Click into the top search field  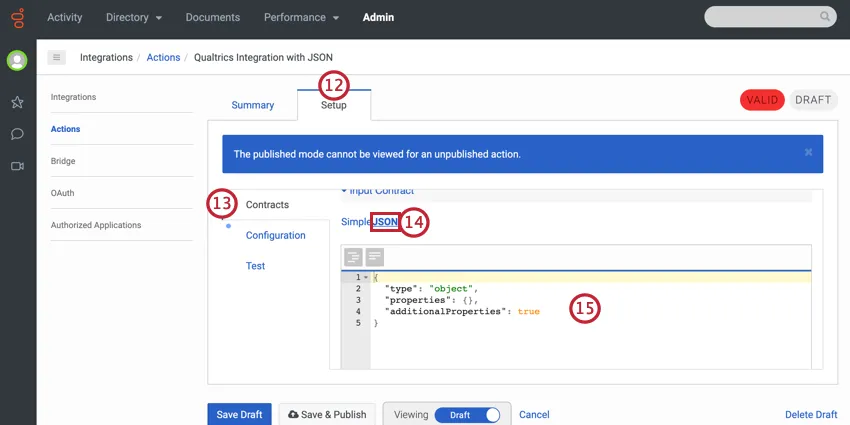[765, 17]
